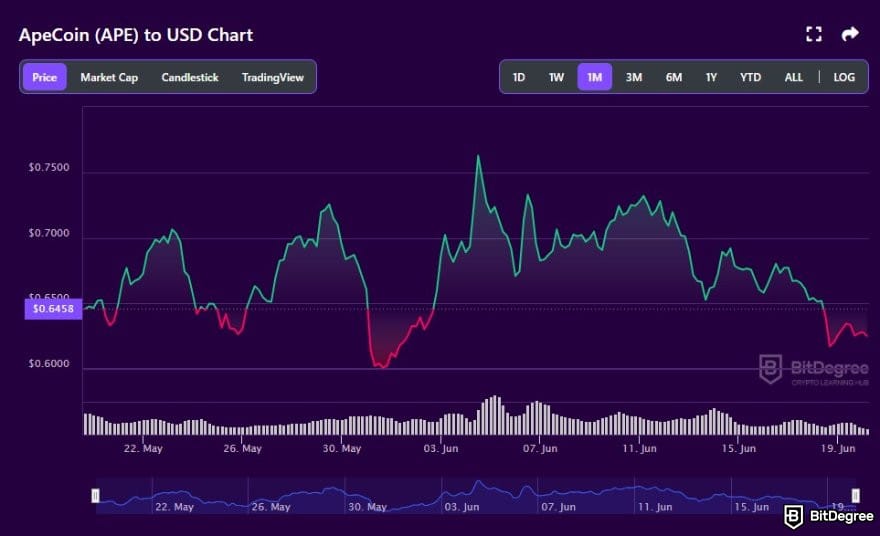Screen dimensions: 880x536
Task: Show the 3M time range
Action: tap(634, 77)
